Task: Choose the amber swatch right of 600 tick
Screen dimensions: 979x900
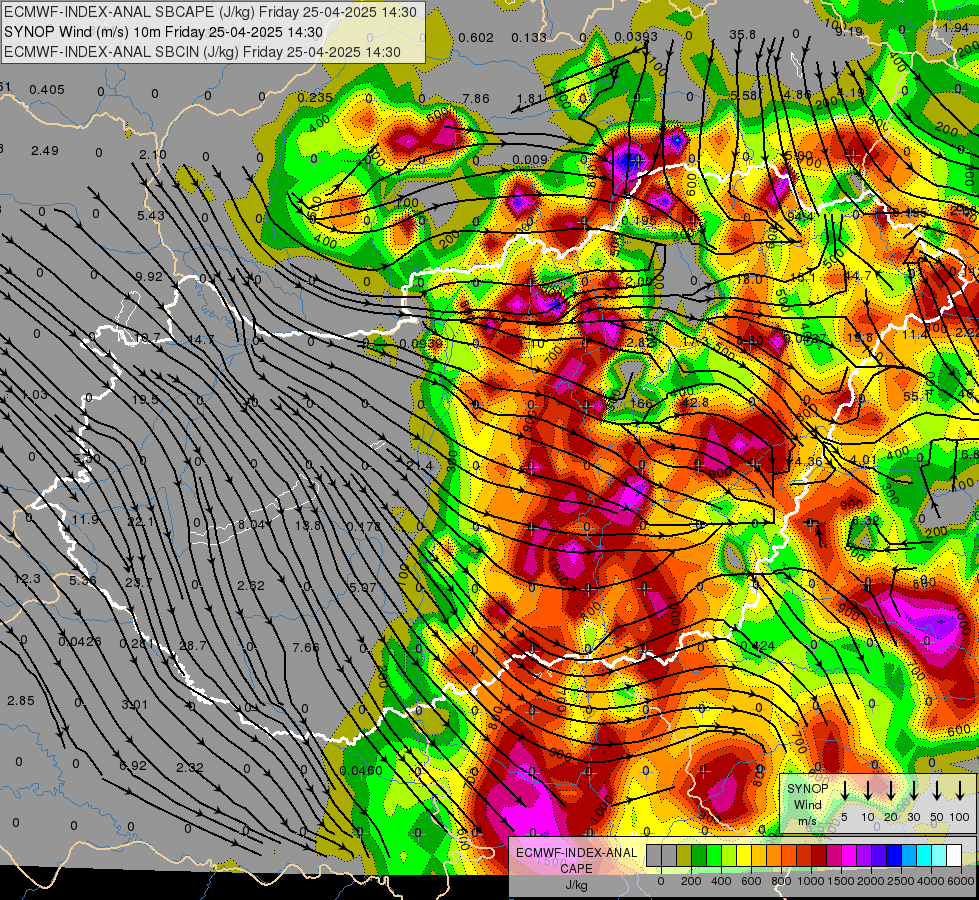Action: point(759,855)
